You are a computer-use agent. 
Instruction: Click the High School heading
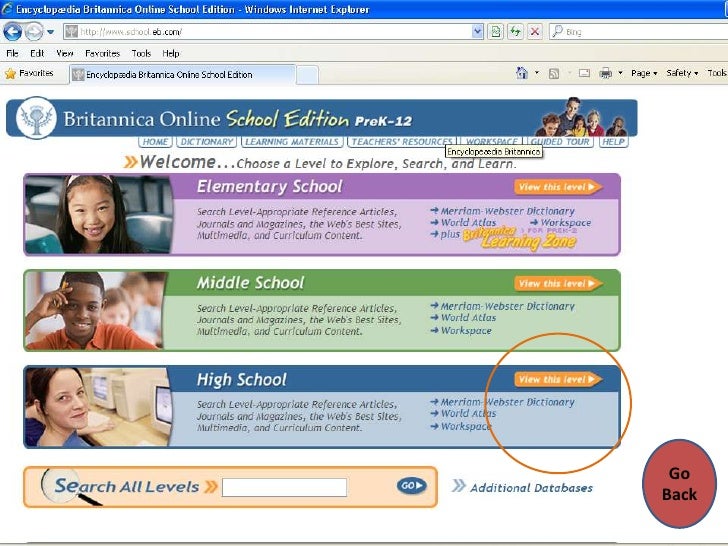(241, 379)
